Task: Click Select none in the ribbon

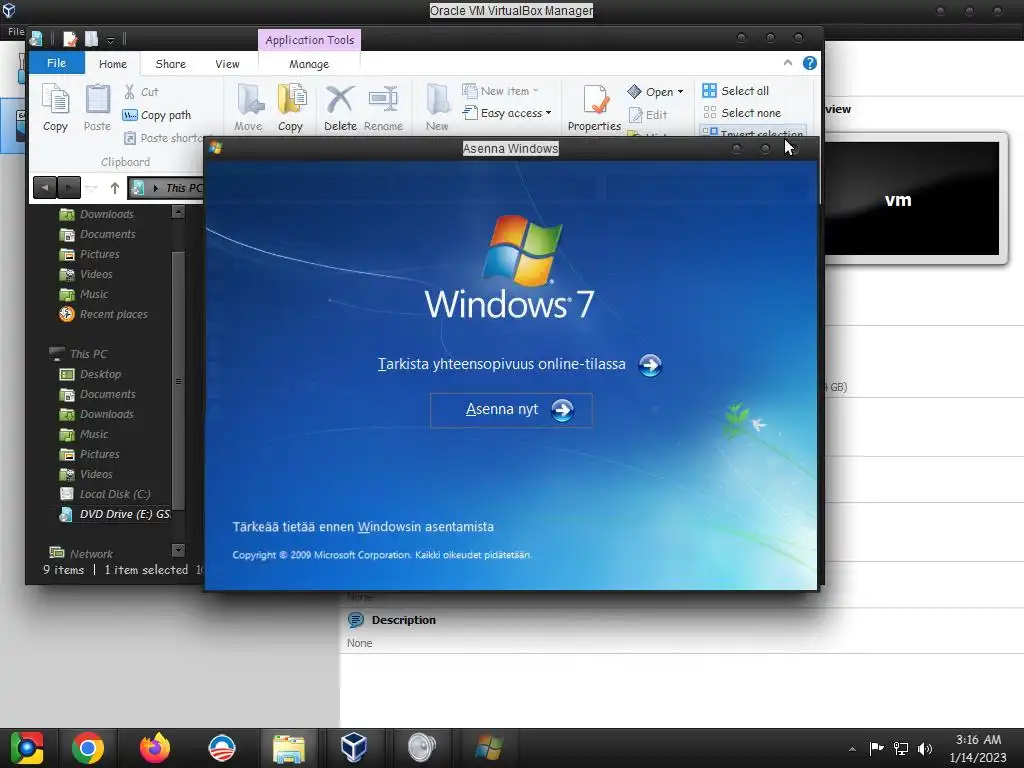Action: click(742, 112)
